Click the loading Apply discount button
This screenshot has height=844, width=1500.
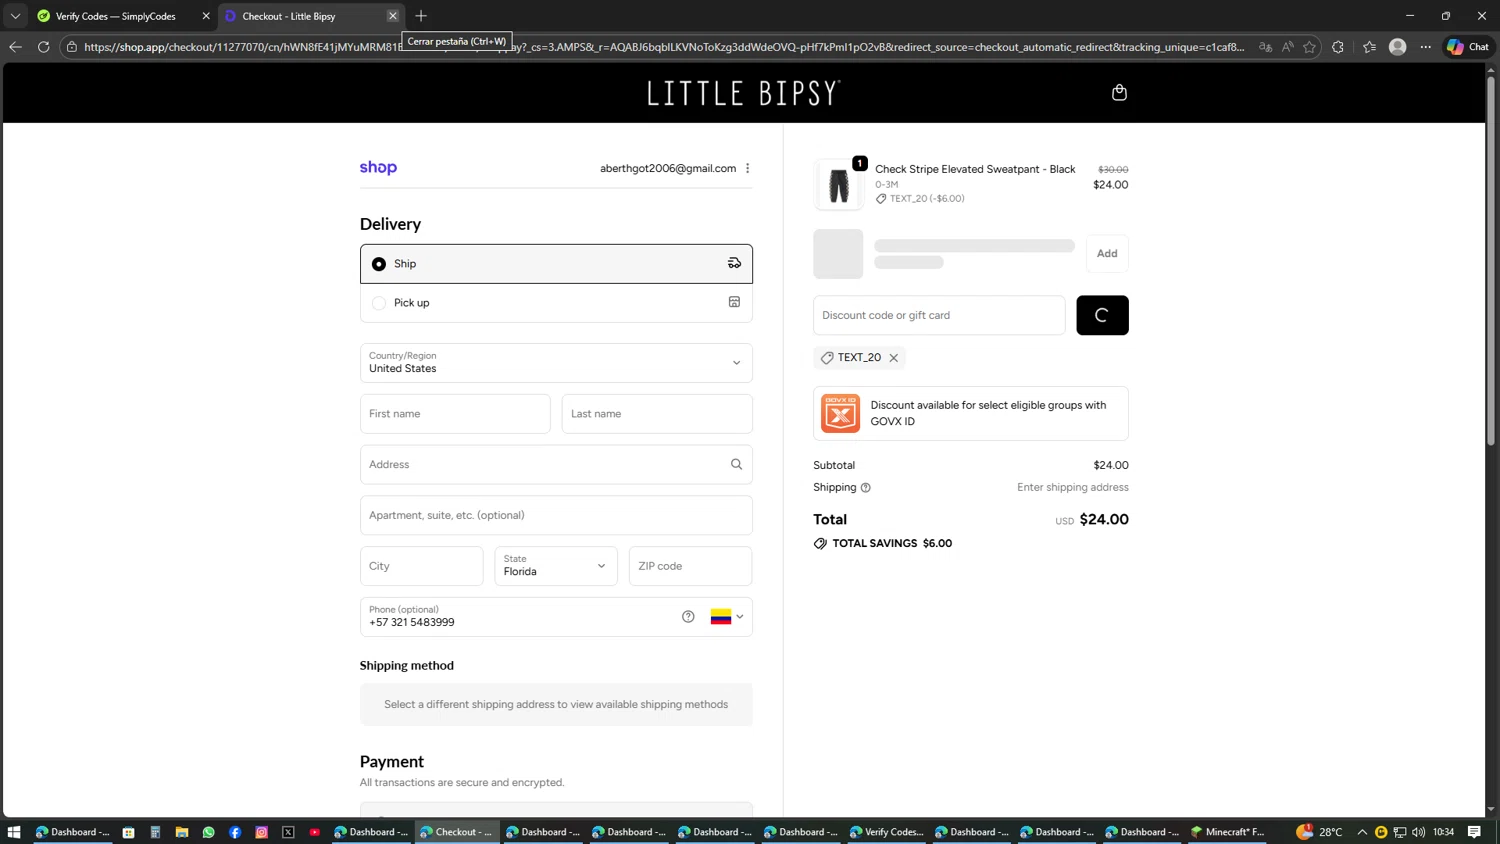[x=1102, y=315]
